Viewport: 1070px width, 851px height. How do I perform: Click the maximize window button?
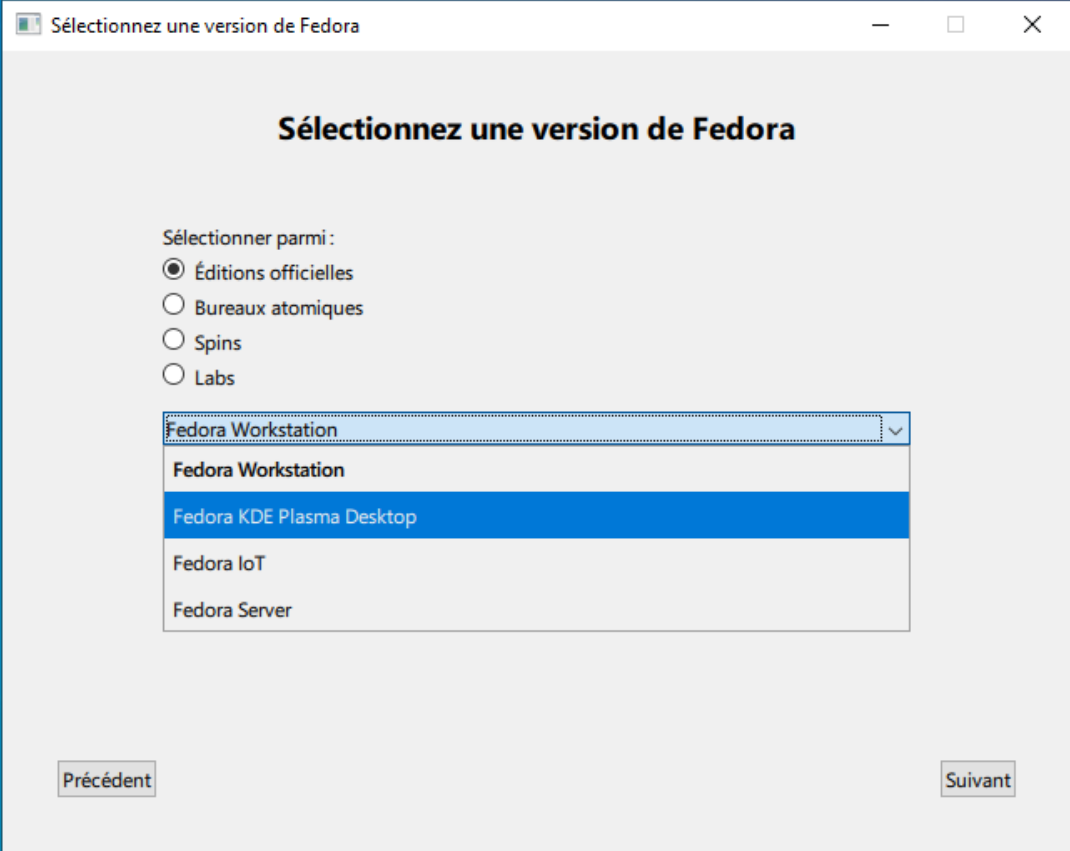pos(956,25)
